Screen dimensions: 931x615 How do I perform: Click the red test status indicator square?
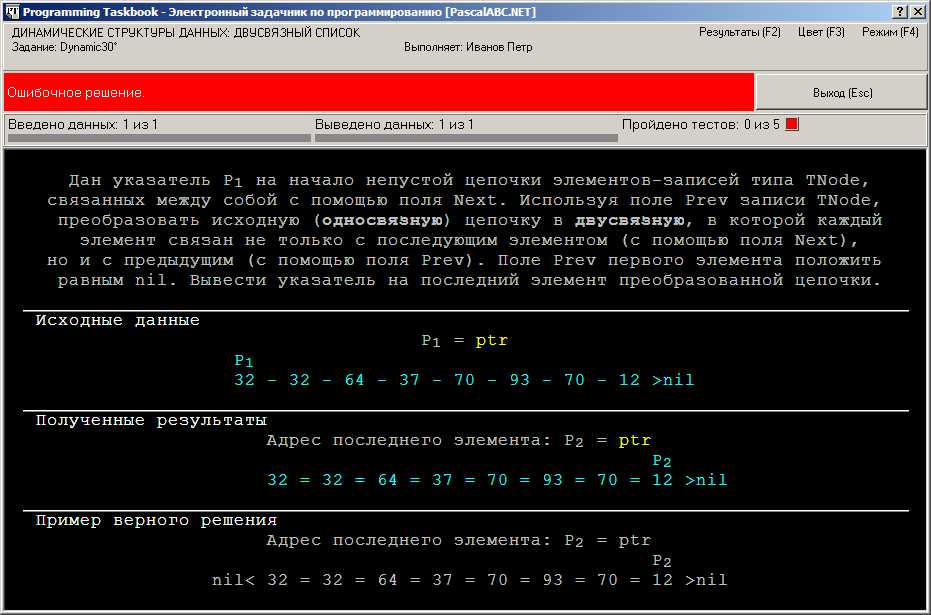click(x=792, y=124)
